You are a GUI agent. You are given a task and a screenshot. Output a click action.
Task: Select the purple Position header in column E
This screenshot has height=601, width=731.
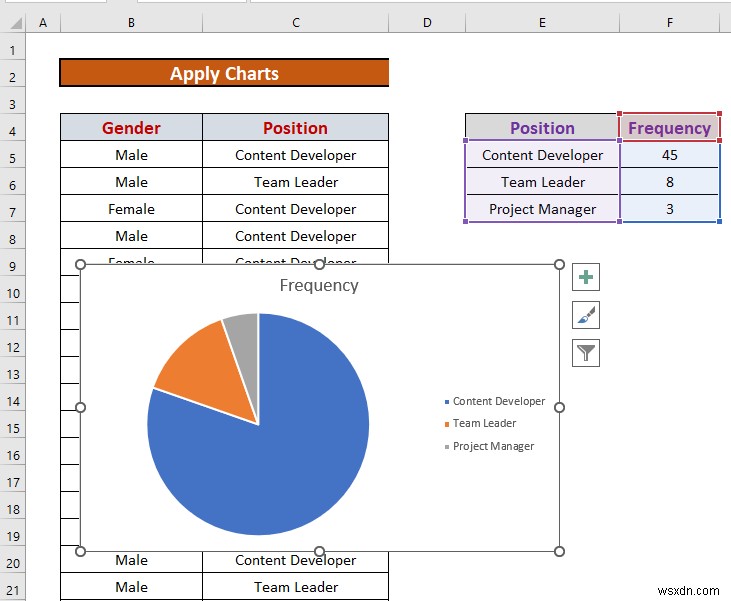[x=542, y=128]
